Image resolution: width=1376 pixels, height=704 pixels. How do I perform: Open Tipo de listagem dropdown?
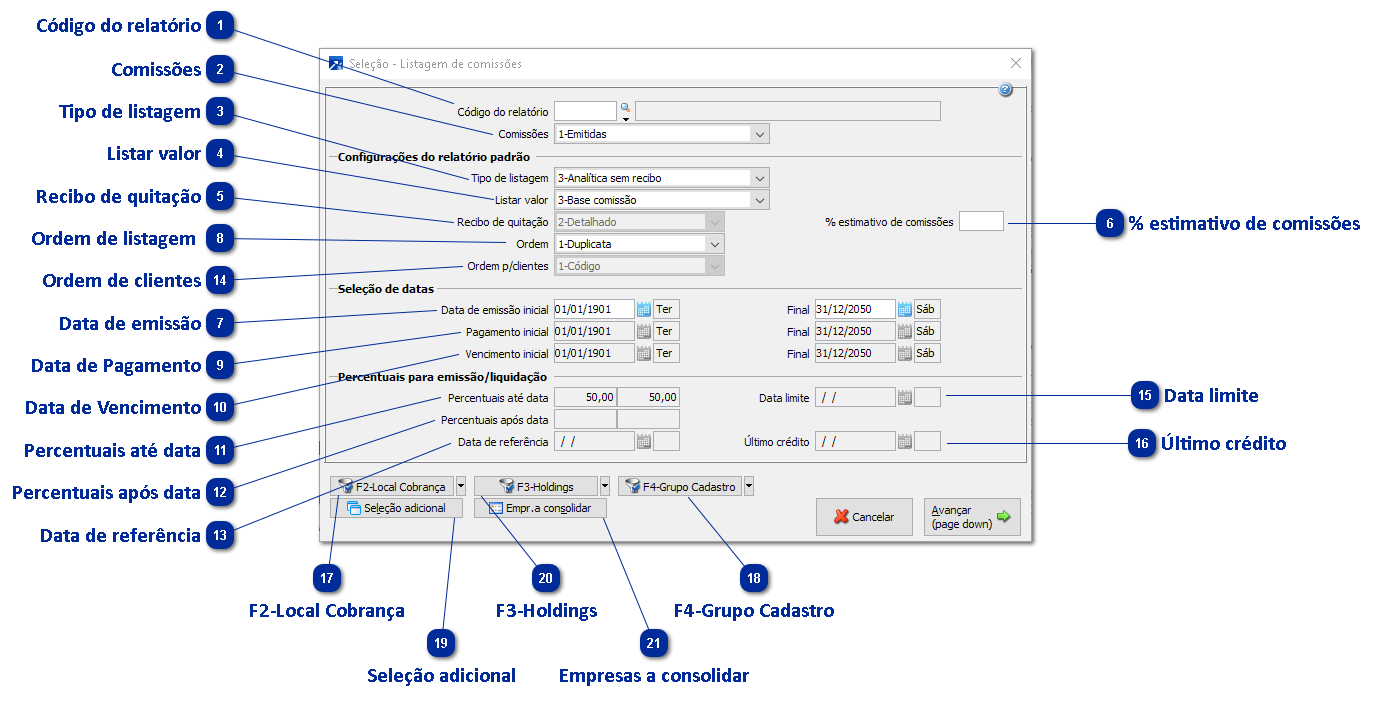[x=760, y=178]
